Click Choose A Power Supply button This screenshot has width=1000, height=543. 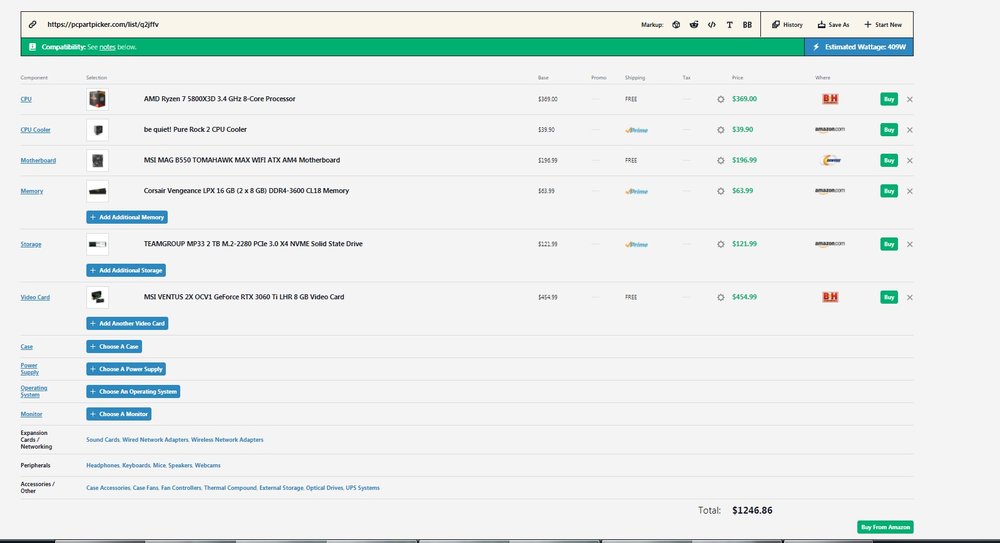coord(127,369)
